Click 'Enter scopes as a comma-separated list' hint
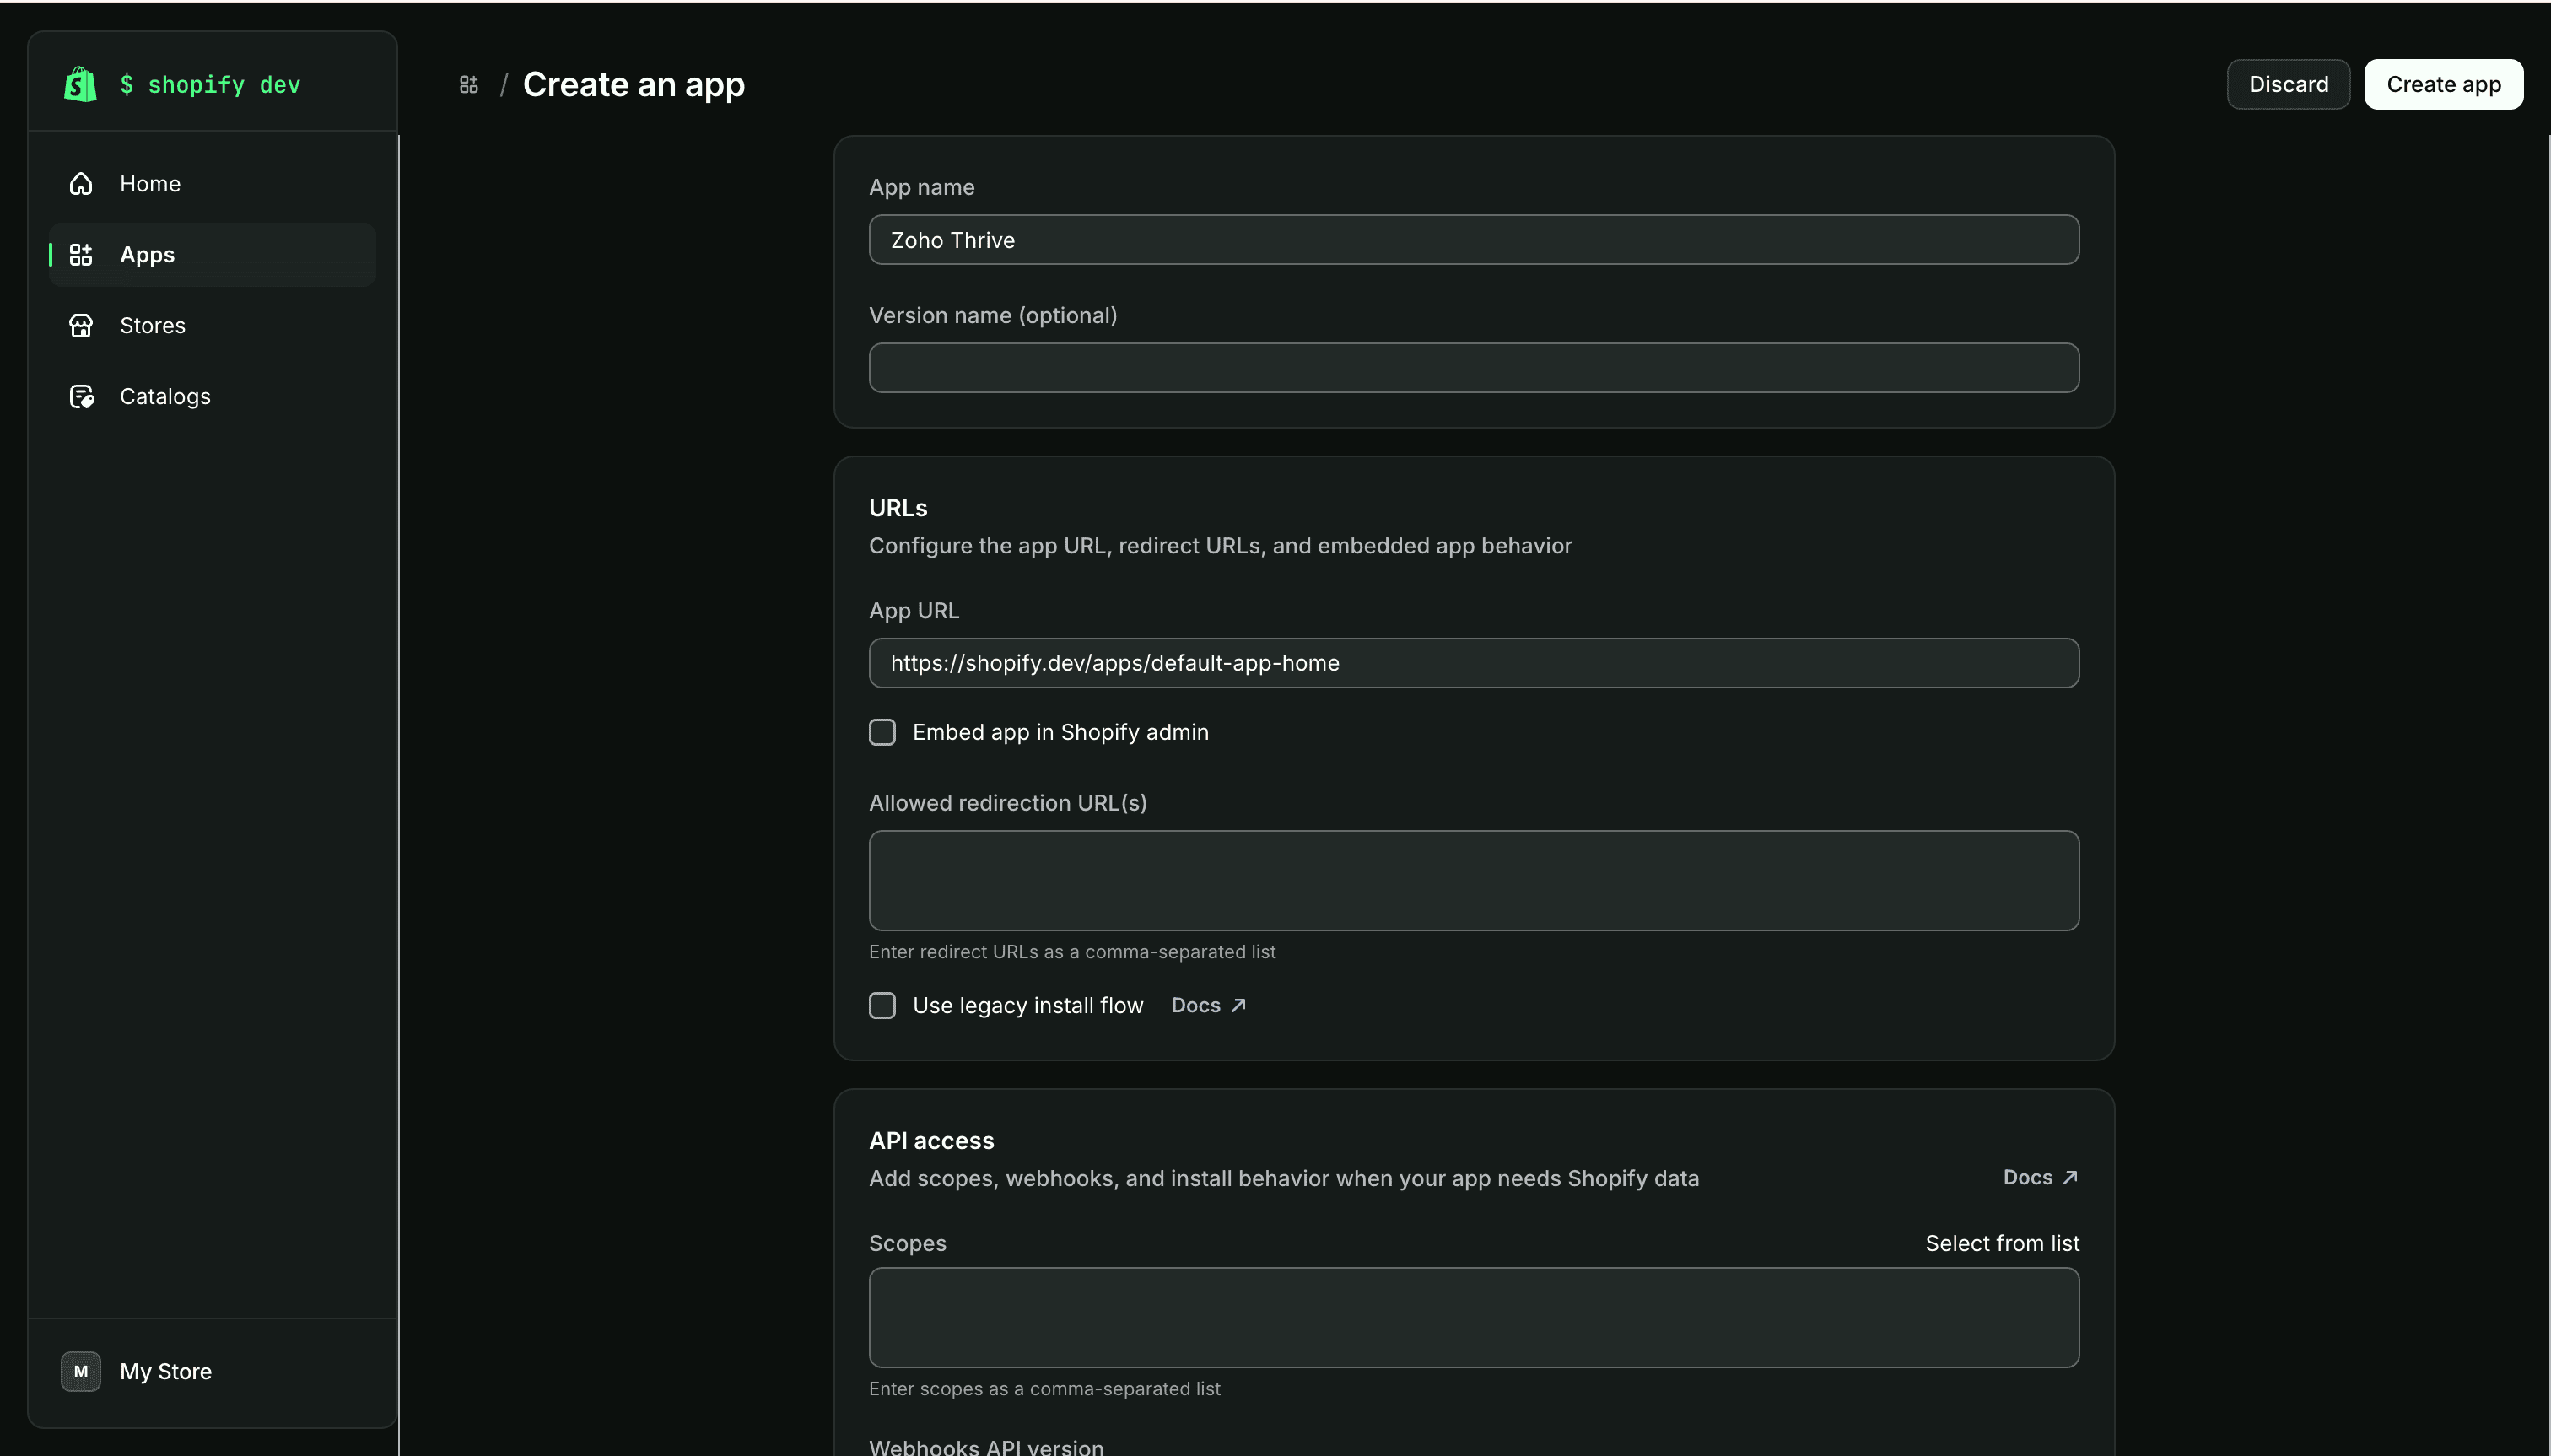The image size is (2551, 1456). point(1044,1389)
